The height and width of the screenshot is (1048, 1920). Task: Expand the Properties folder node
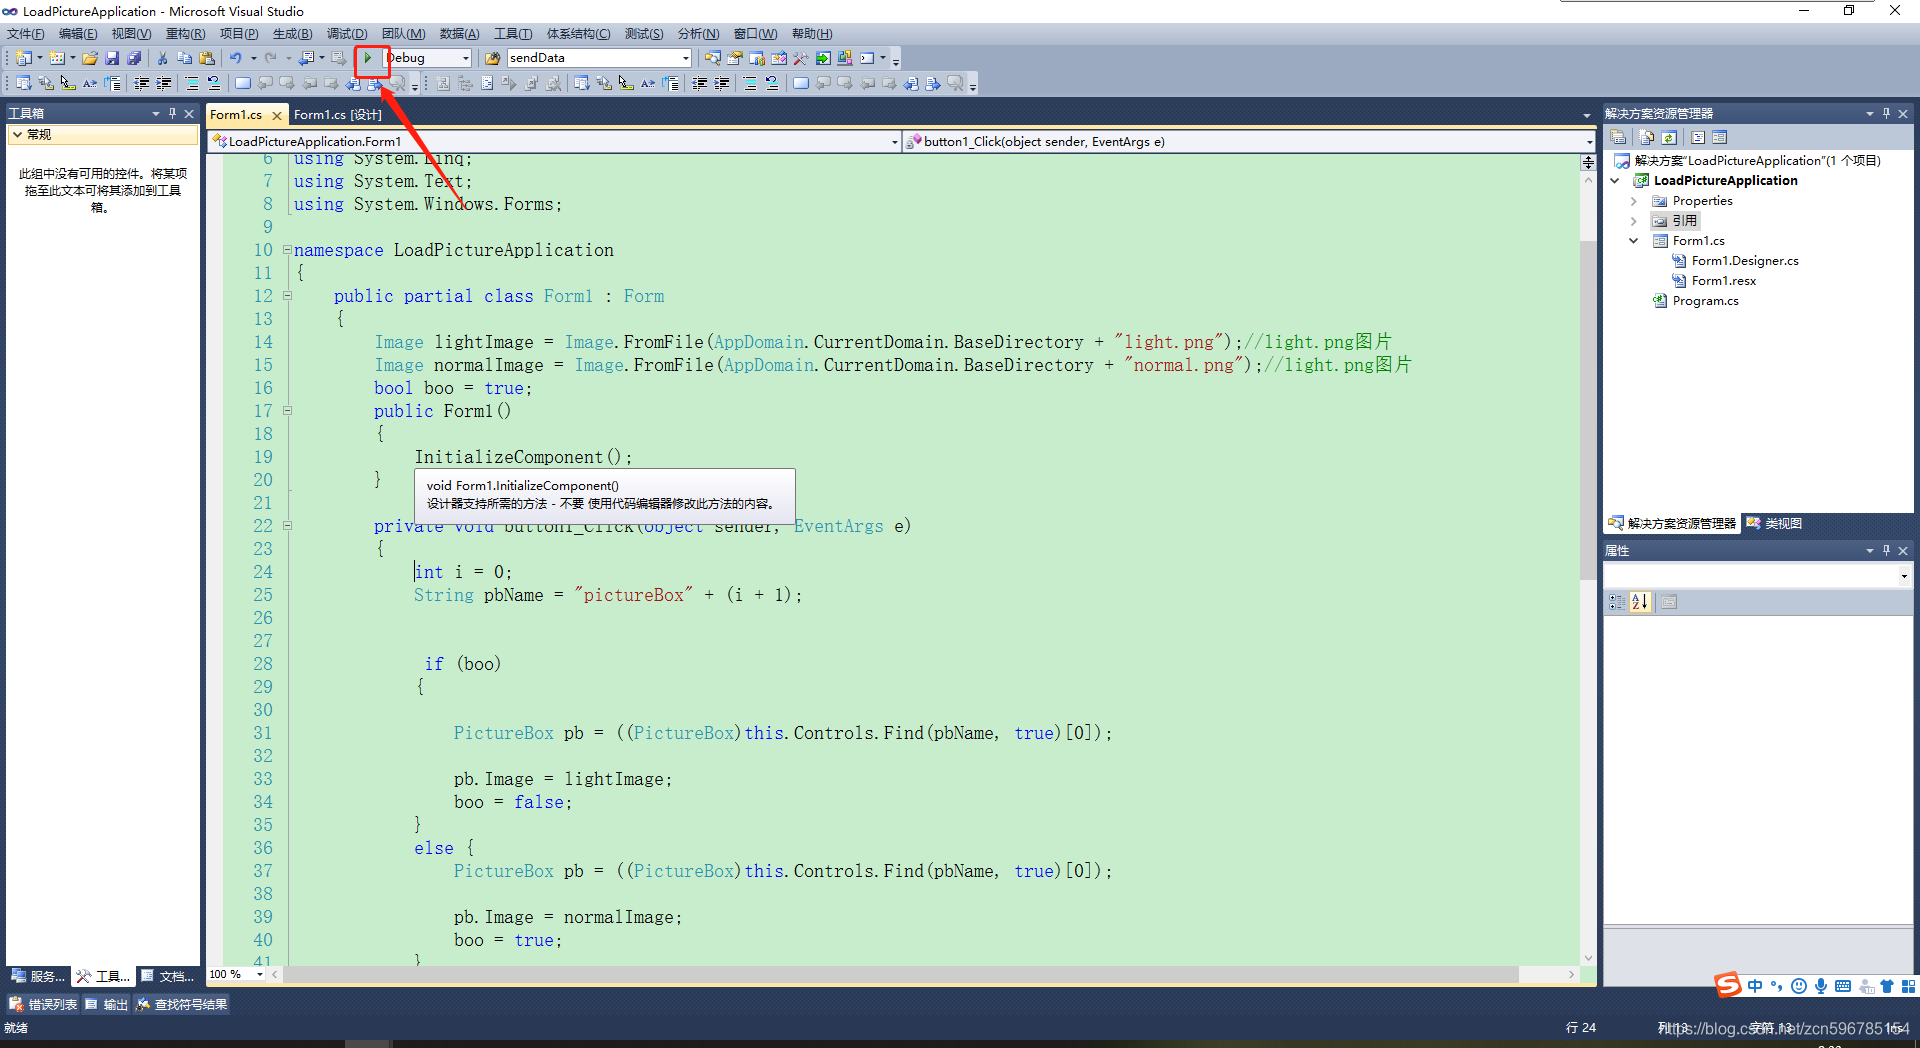(1634, 201)
